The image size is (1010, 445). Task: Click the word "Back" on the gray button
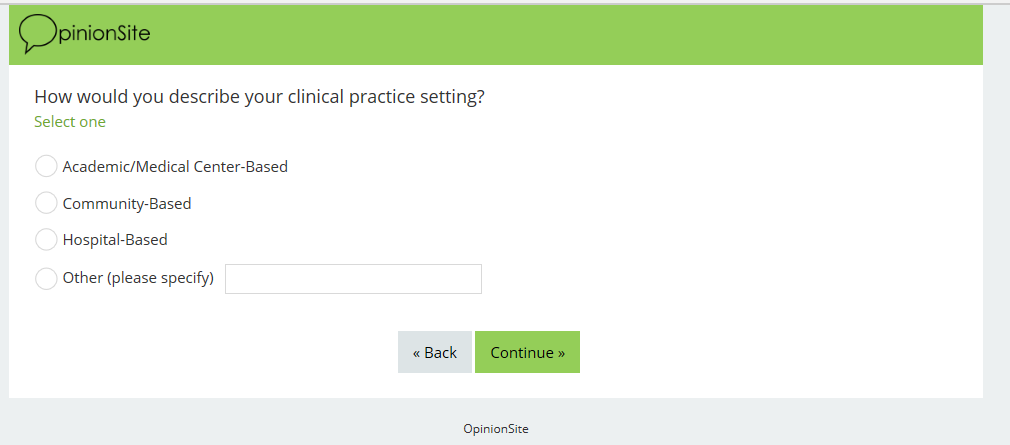[x=440, y=352]
